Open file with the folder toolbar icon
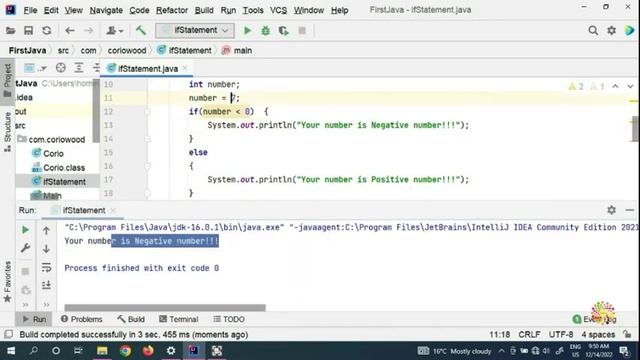640x360 pixels. (11, 31)
